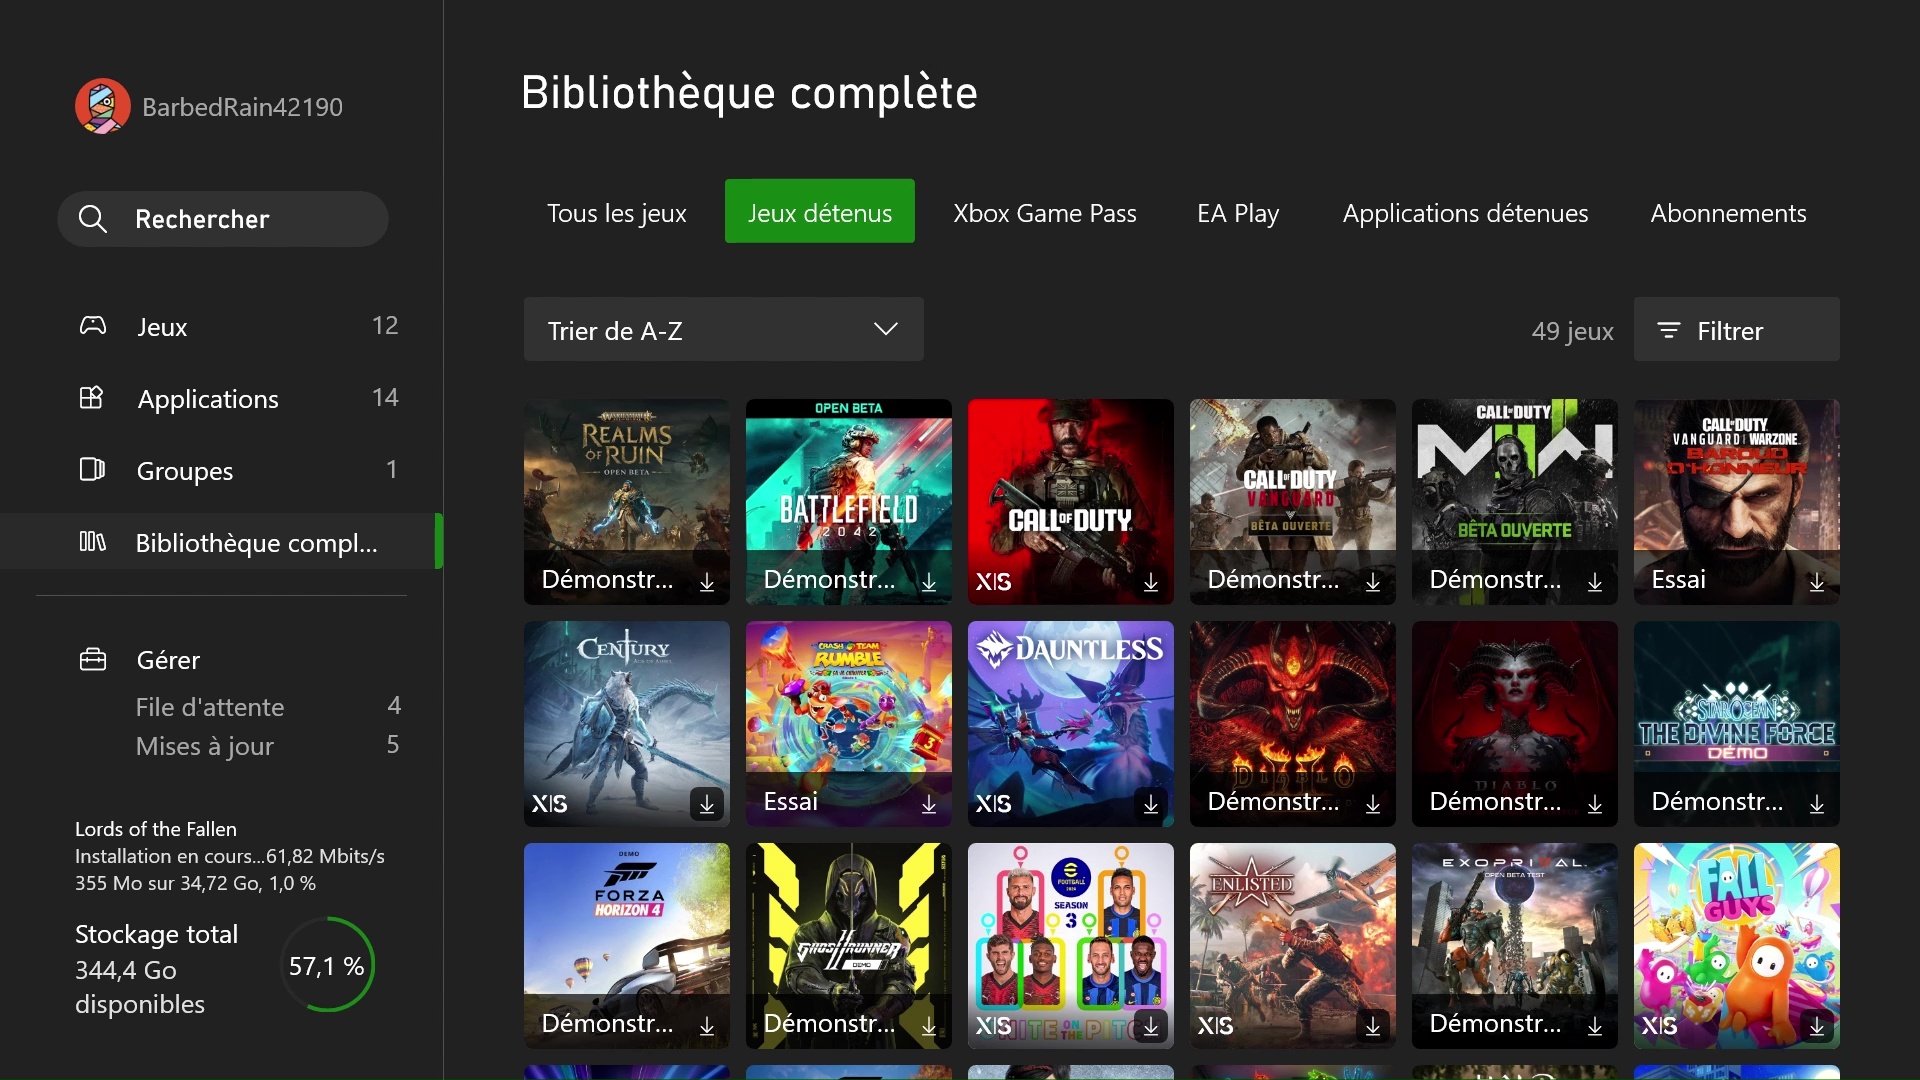This screenshot has width=1920, height=1080.
Task: Switch to Applications détenues tab
Action: [1464, 212]
